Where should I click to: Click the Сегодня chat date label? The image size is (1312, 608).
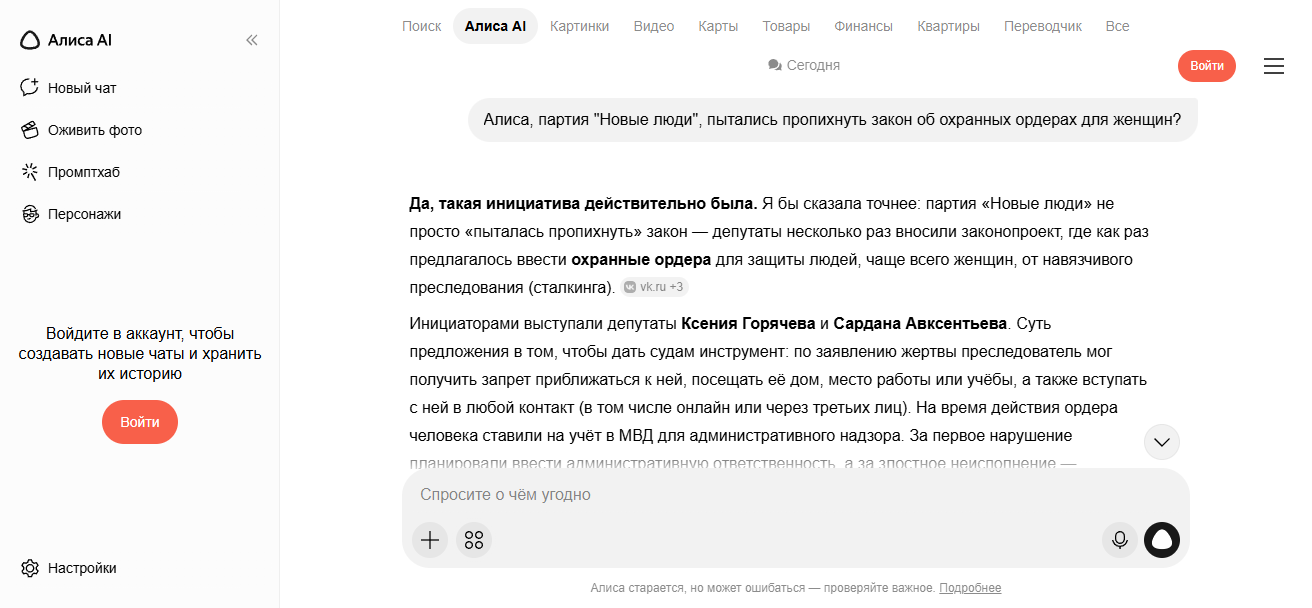click(804, 65)
